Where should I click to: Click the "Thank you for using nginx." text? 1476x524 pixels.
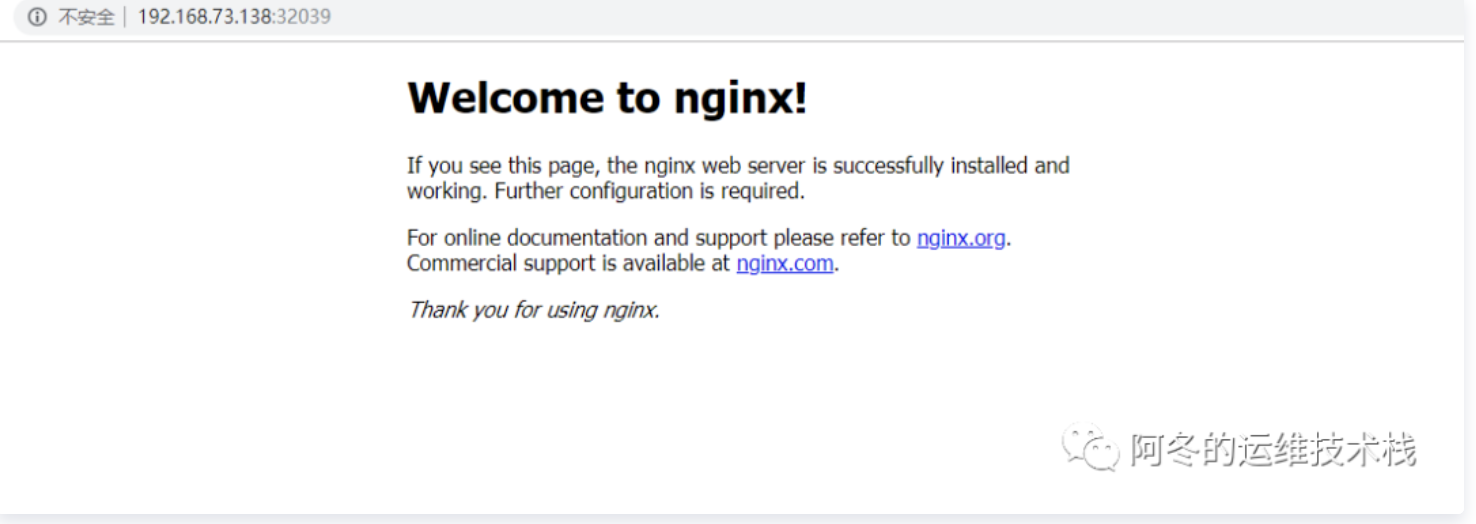click(534, 310)
